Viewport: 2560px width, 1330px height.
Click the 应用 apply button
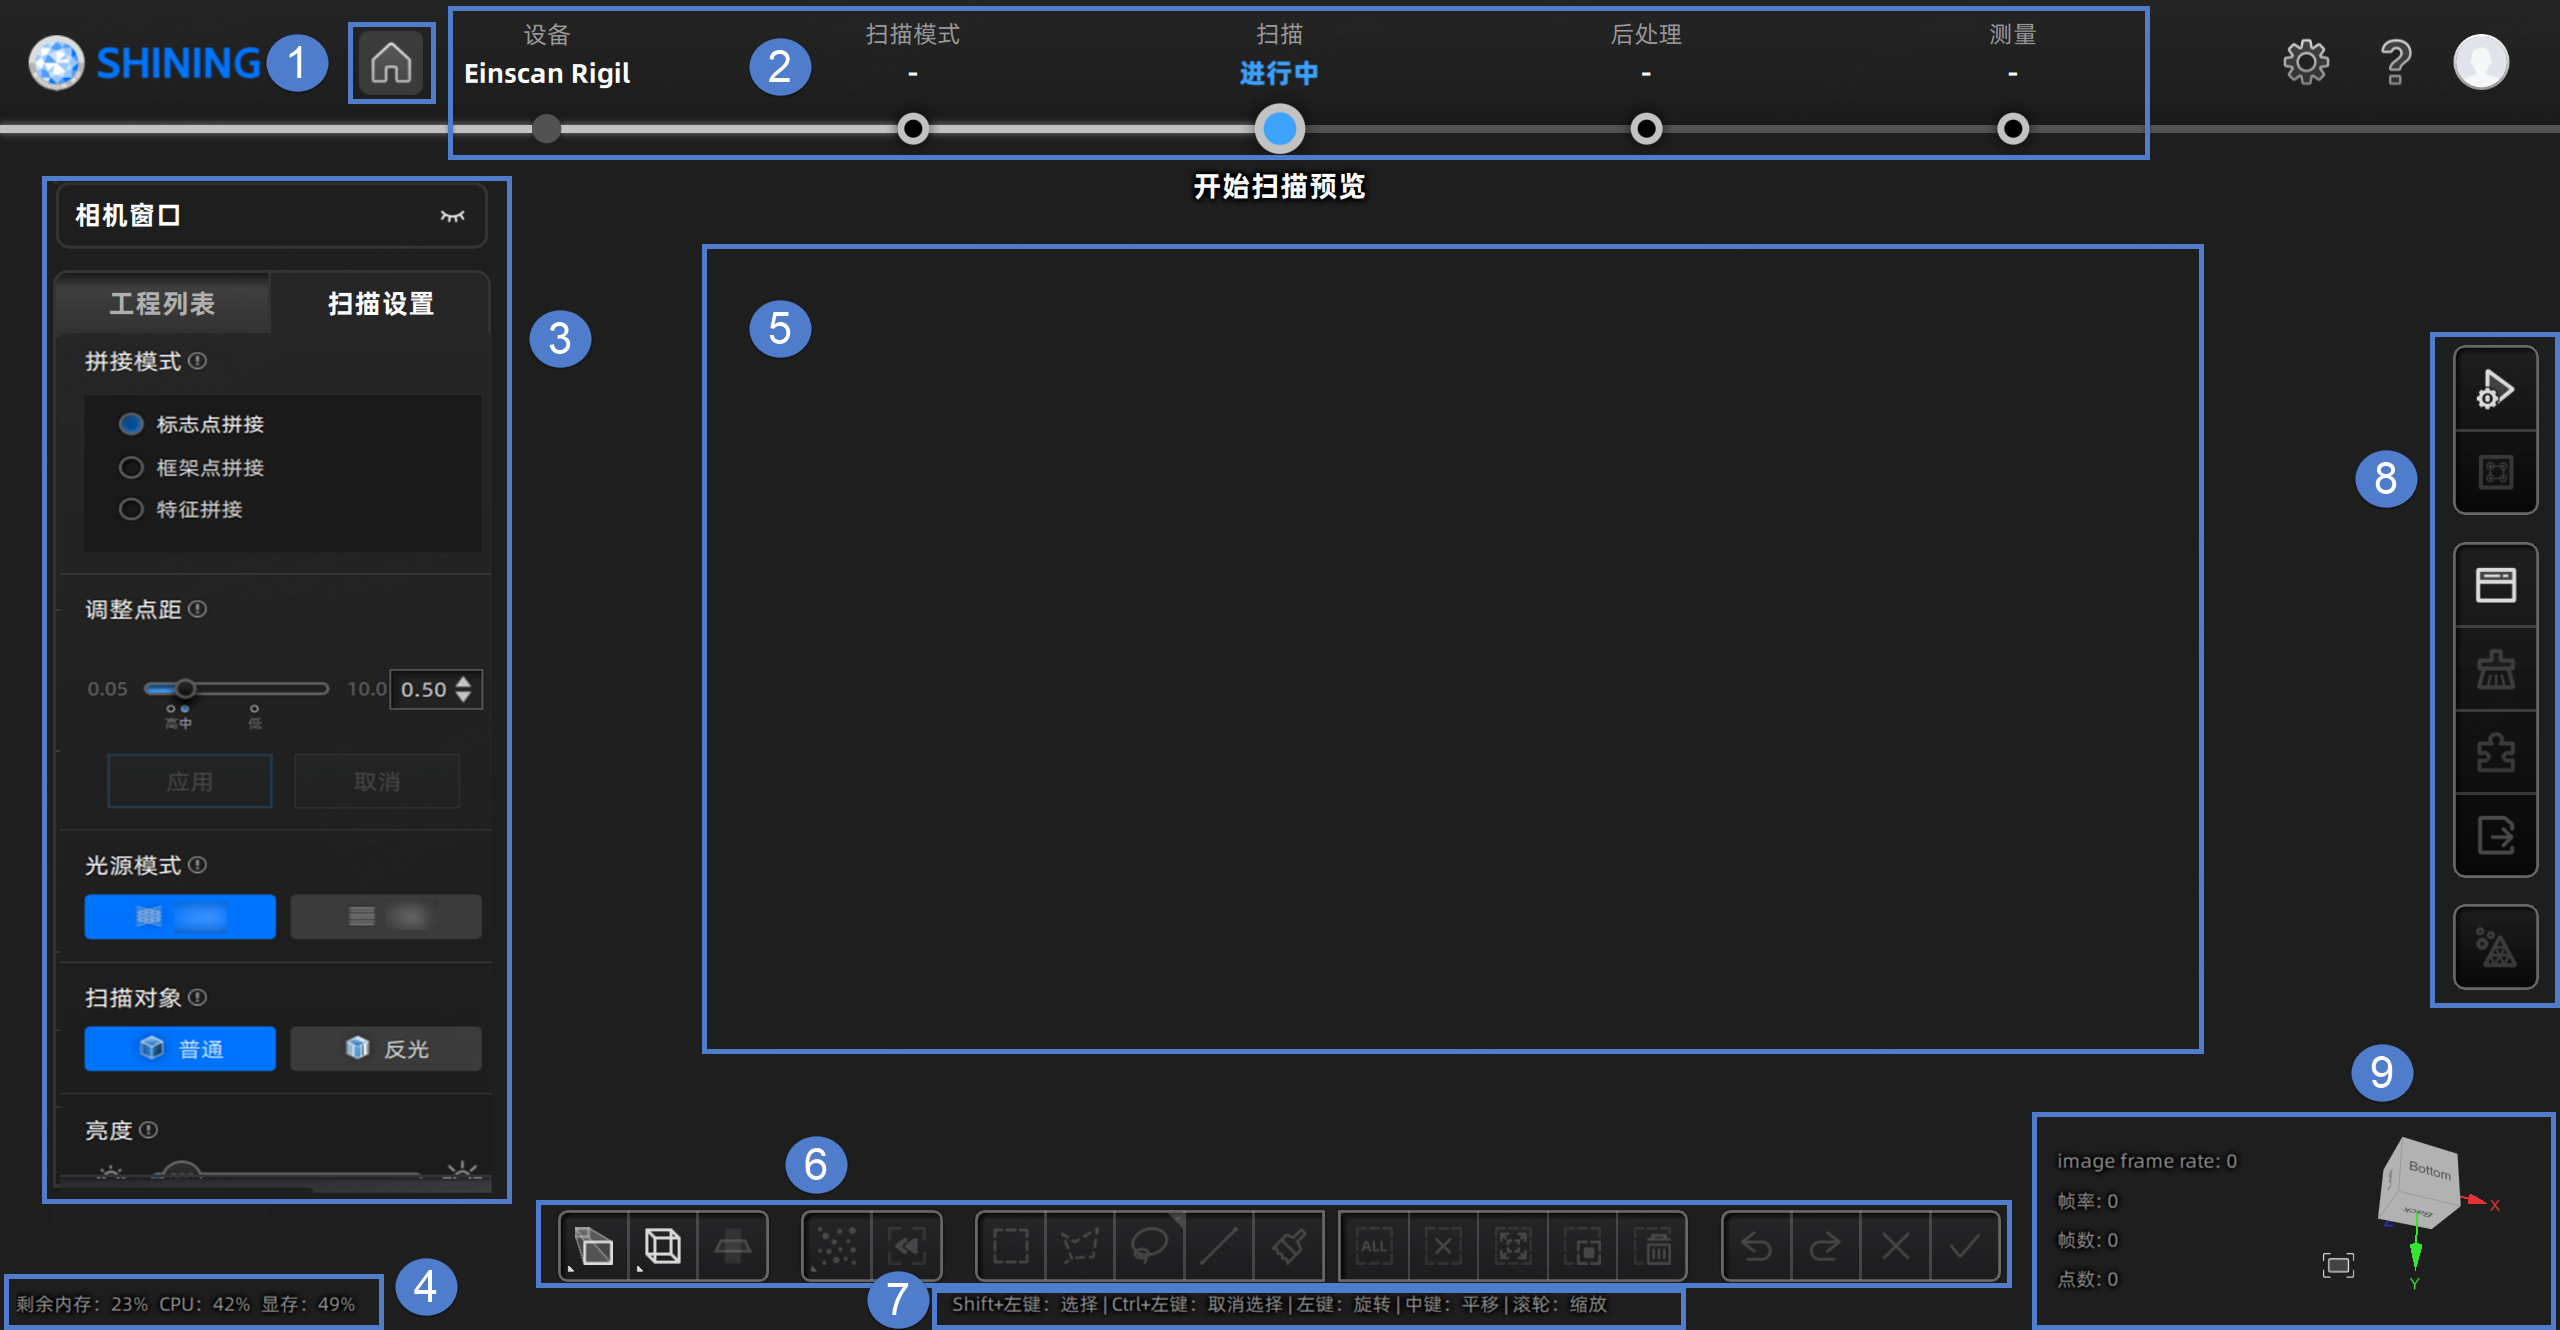point(190,781)
